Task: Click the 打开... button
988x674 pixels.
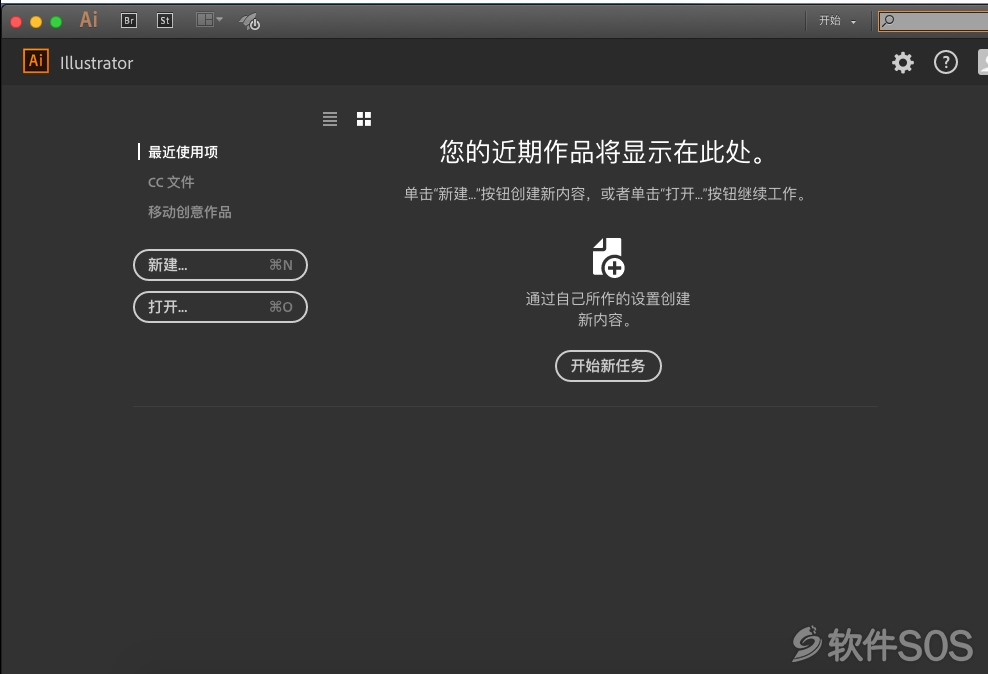Action: point(221,307)
